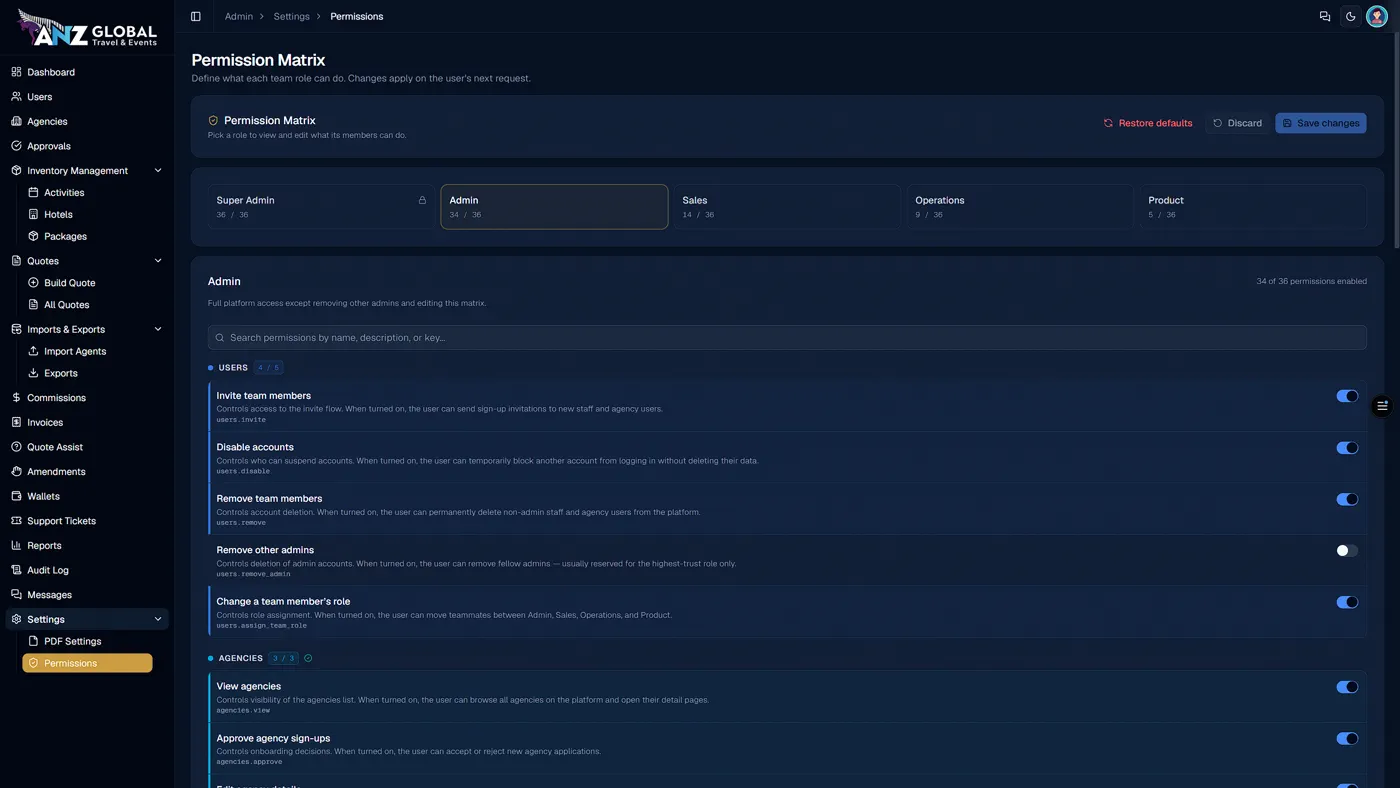1400x788 pixels.
Task: Click the sidebar collapse icon in header
Action: (x=196, y=16)
